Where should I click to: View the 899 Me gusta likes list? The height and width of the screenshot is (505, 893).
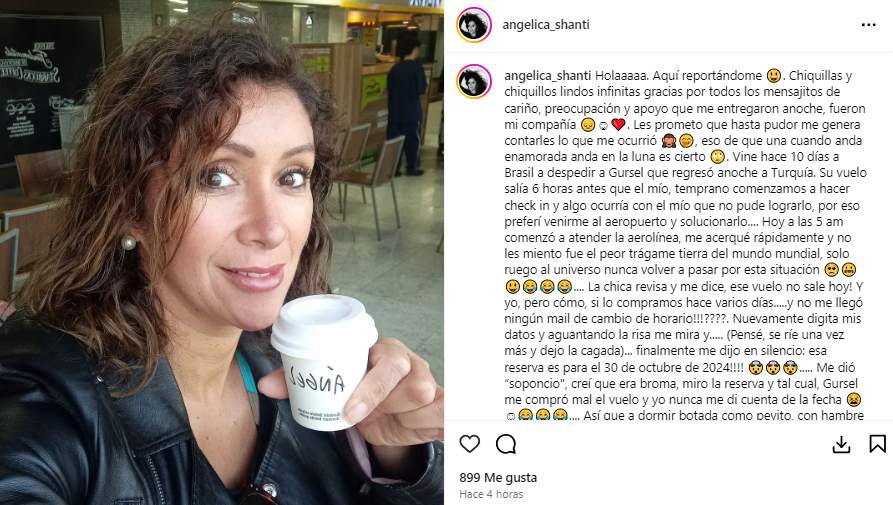498,478
